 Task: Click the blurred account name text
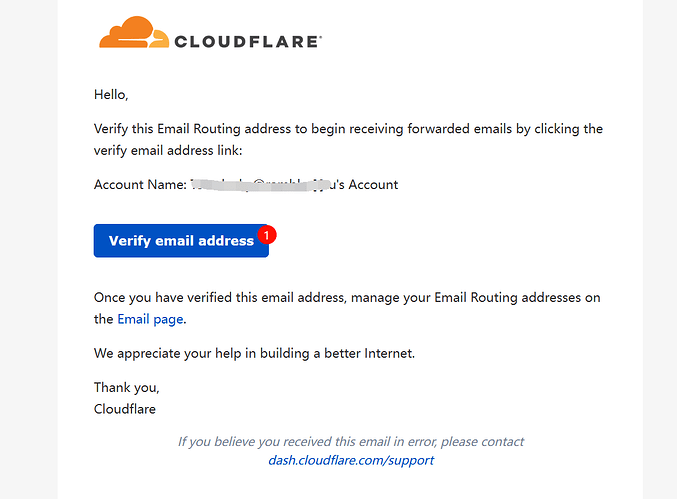tap(260, 184)
